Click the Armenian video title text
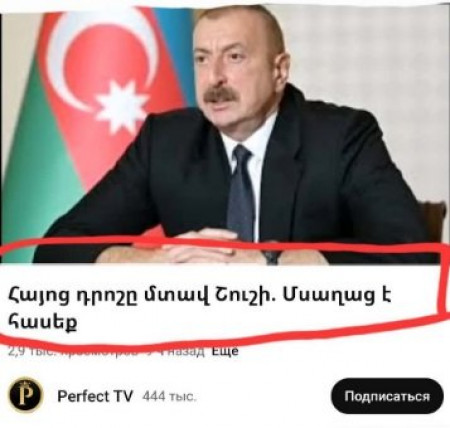This screenshot has width=450, height=428. click(199, 309)
